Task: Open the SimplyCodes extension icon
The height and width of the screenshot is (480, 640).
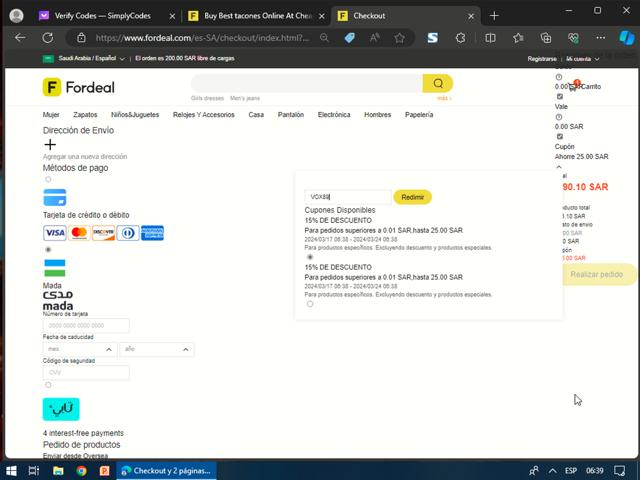Action: [433, 38]
